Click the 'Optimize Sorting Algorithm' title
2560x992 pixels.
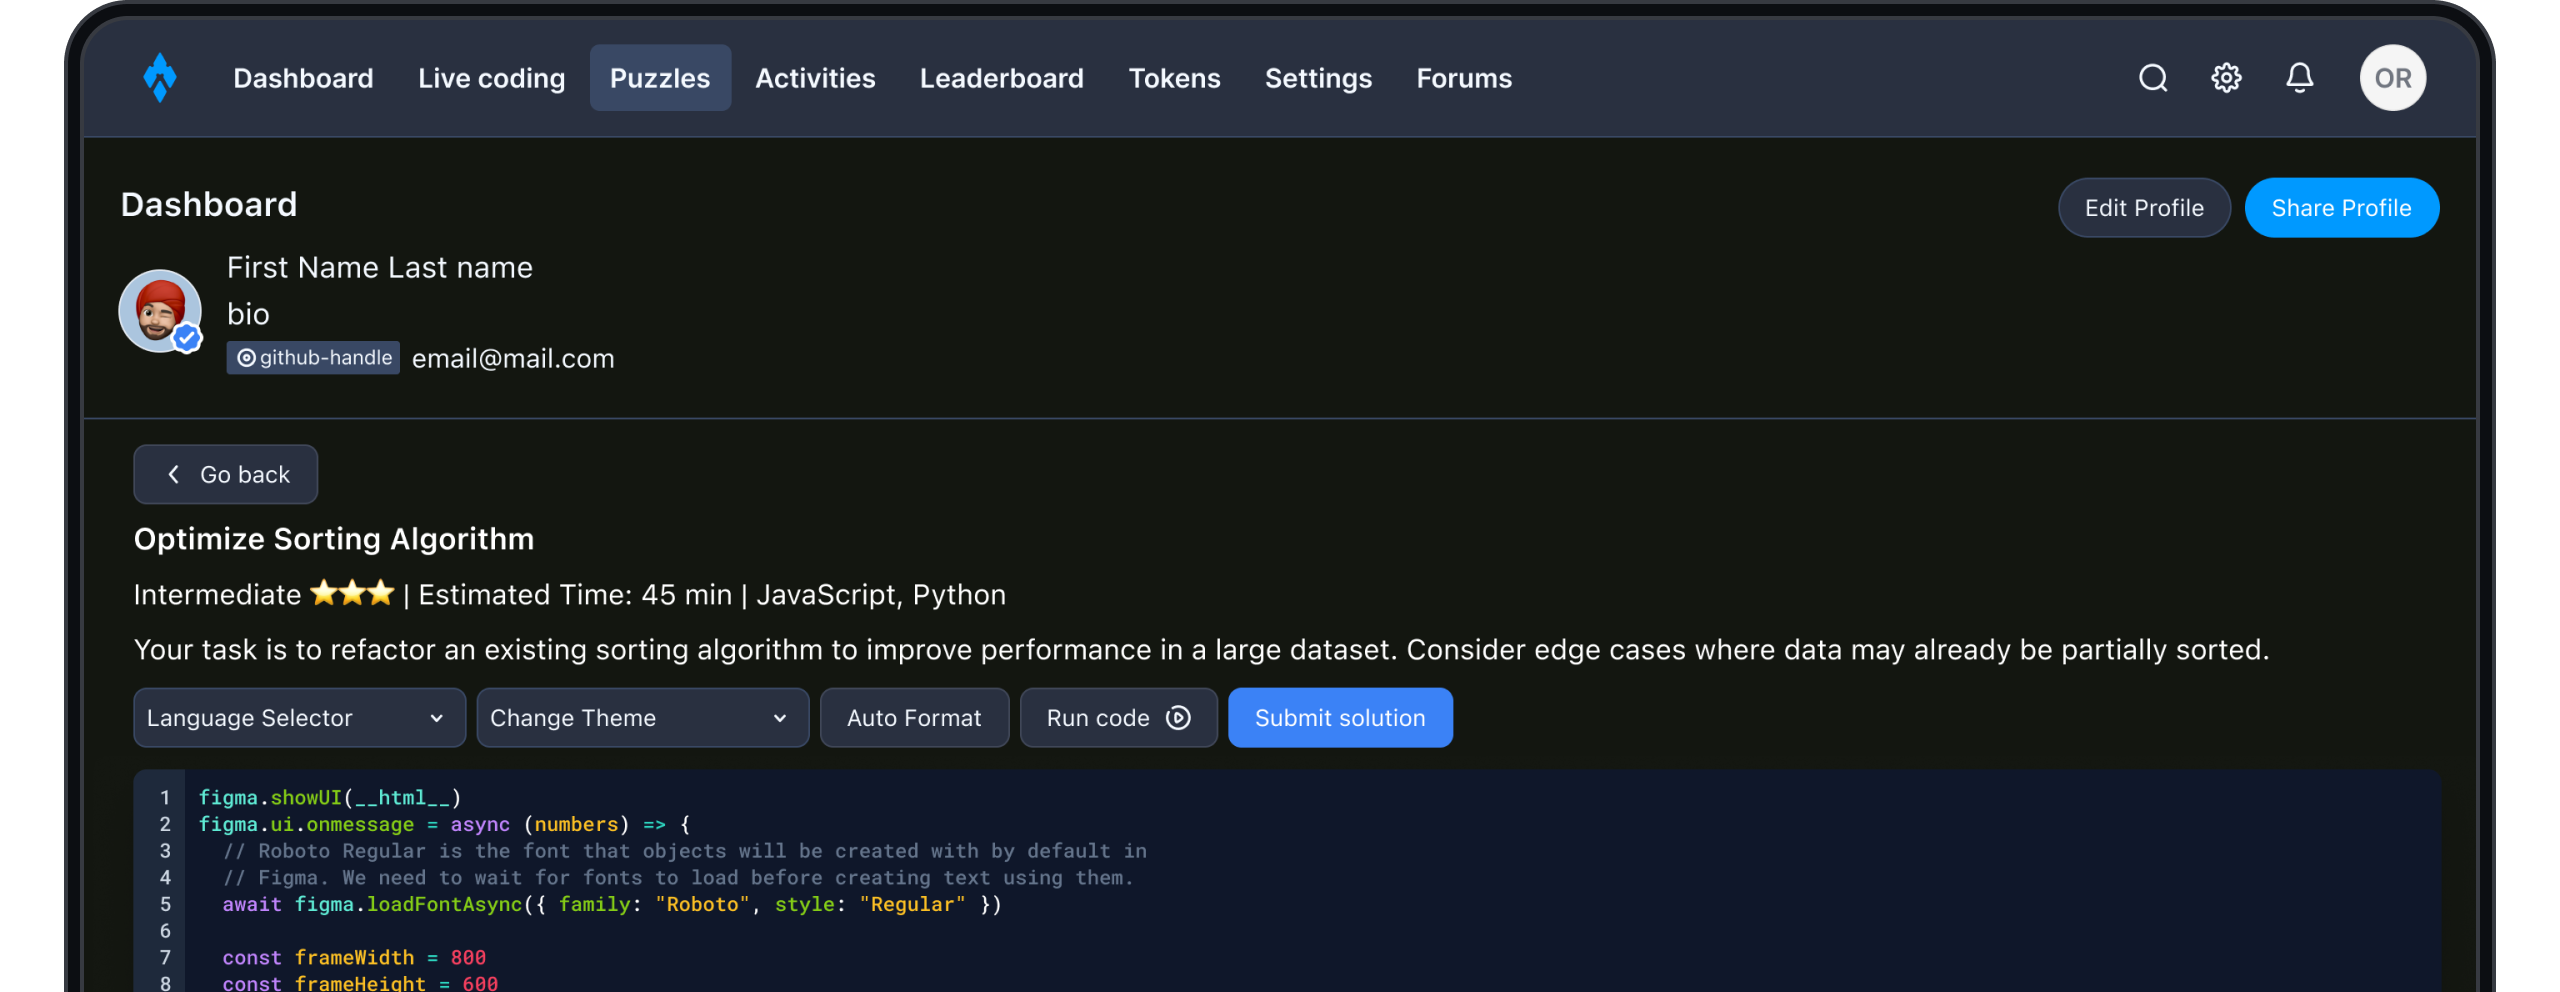click(x=334, y=539)
